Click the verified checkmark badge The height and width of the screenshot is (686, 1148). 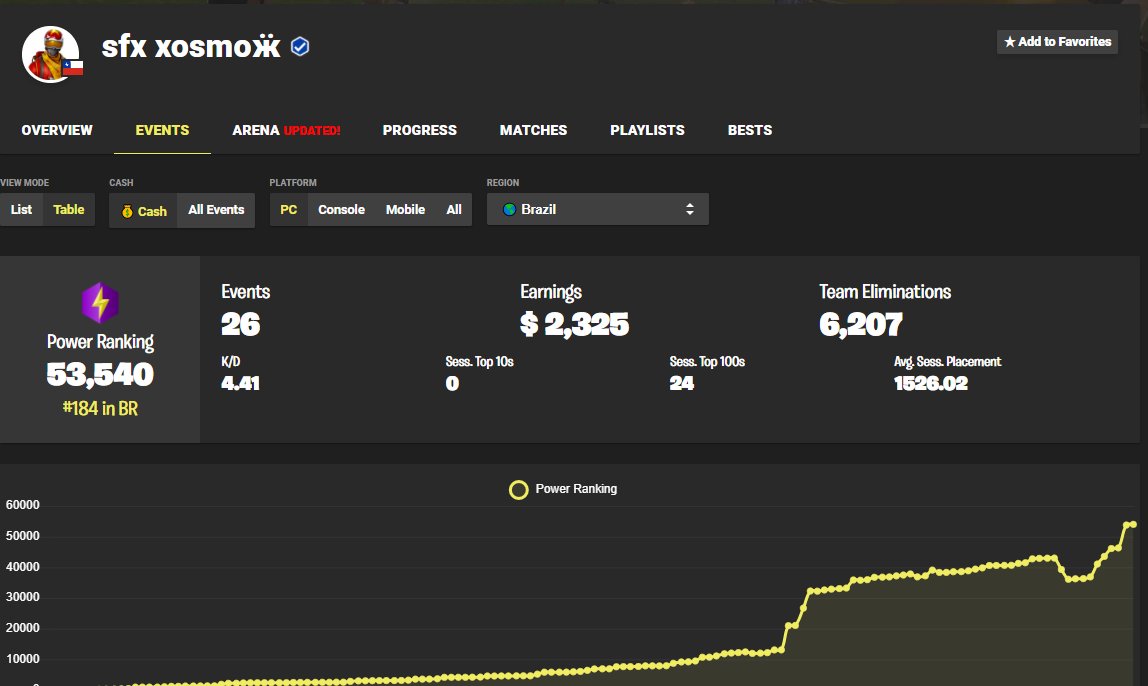tap(300, 47)
